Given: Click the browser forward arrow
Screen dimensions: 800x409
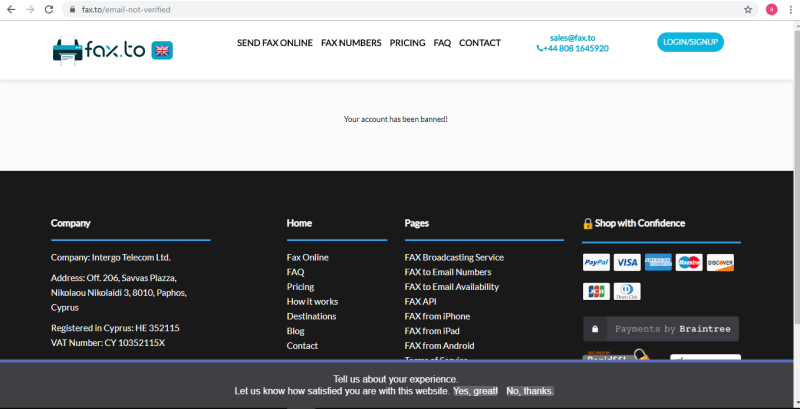Looking at the screenshot, I should tap(30, 10).
